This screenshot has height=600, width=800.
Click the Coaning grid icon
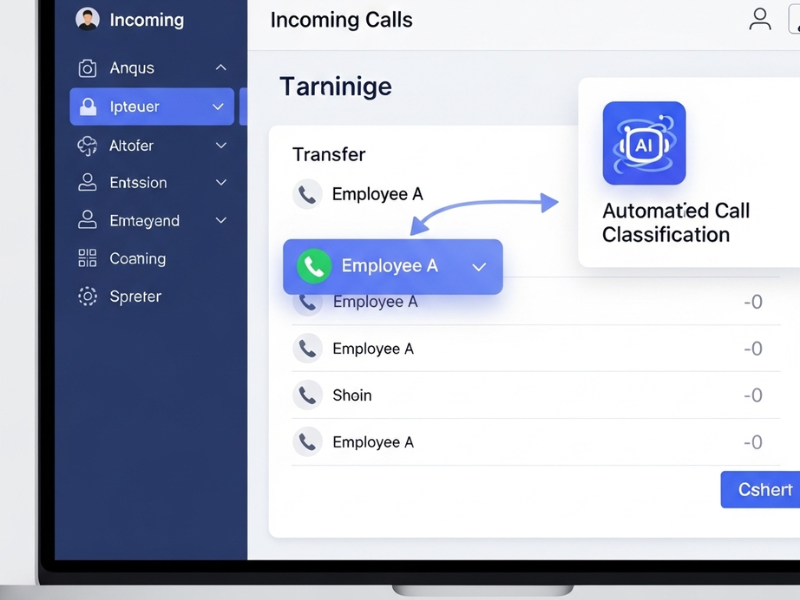coord(87,258)
